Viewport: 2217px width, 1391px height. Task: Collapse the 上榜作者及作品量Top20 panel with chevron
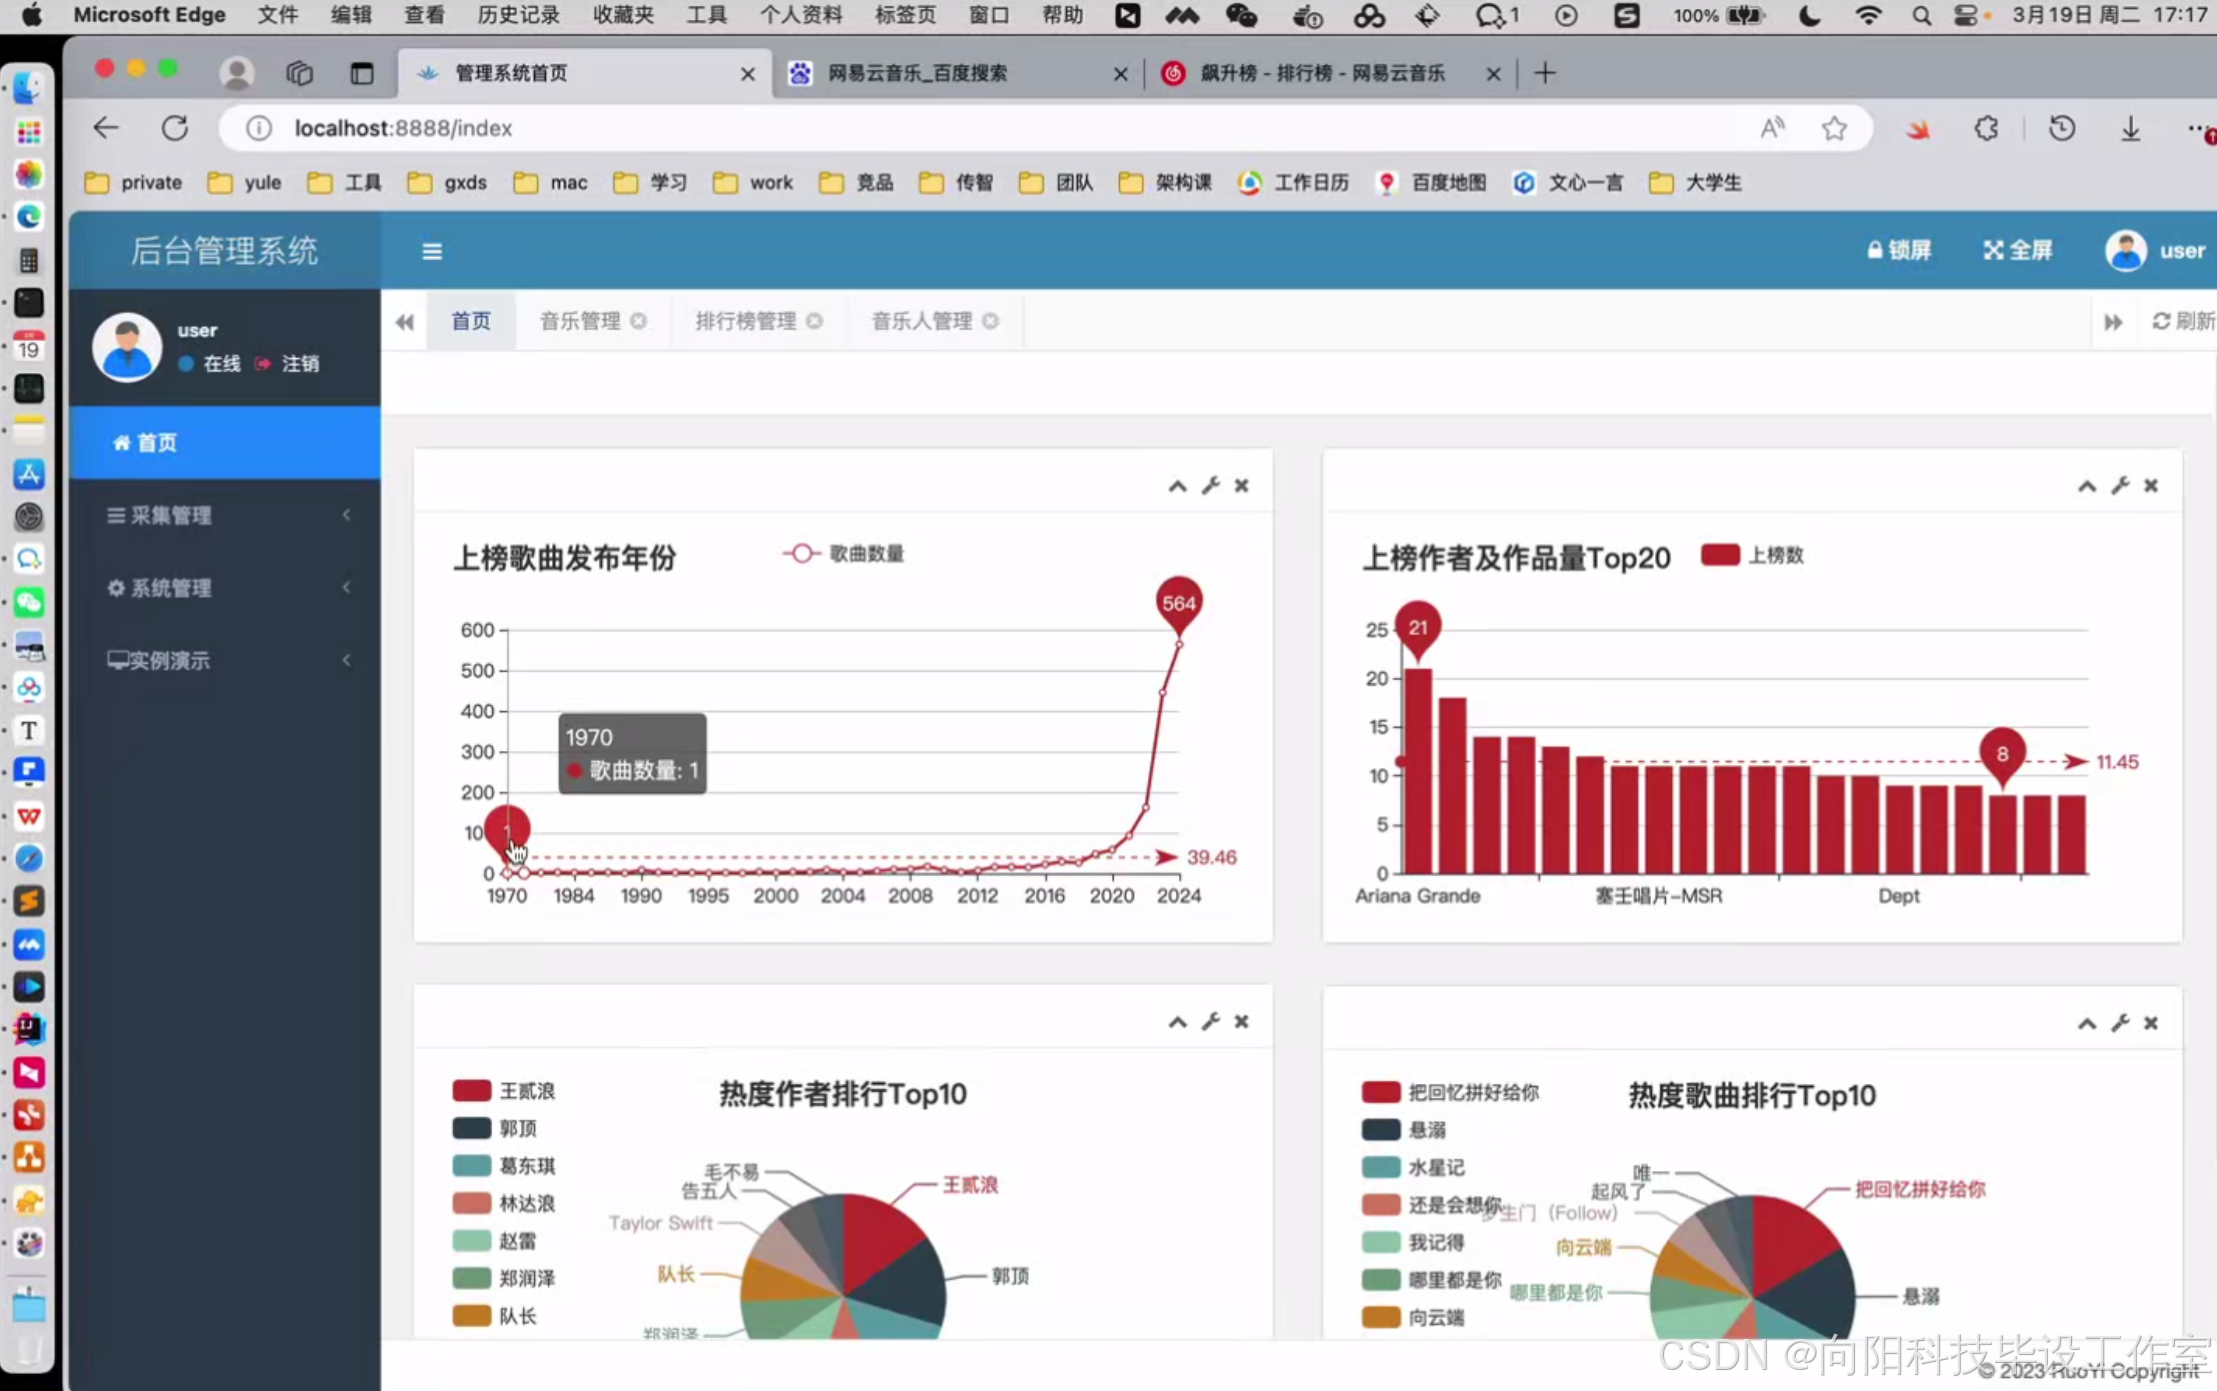coord(2087,487)
